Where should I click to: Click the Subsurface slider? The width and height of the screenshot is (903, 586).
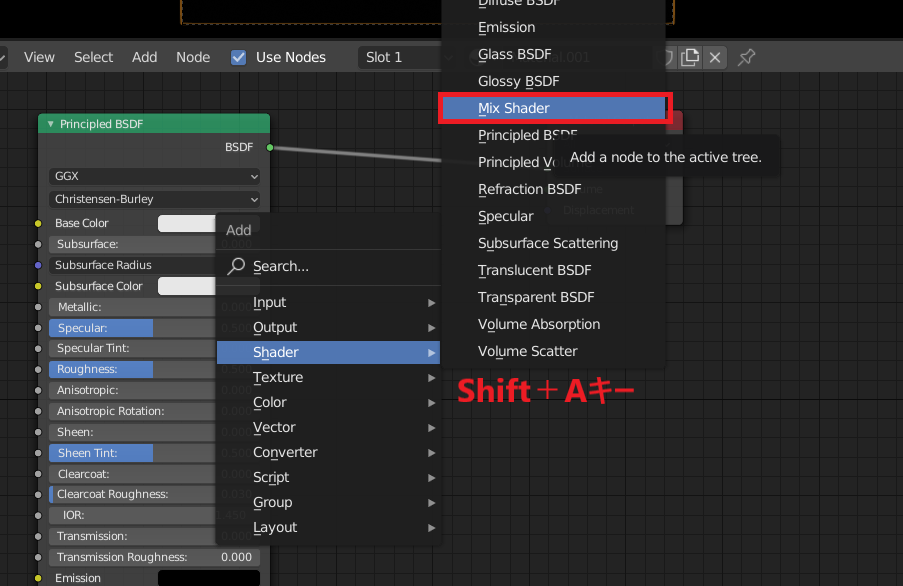point(132,244)
